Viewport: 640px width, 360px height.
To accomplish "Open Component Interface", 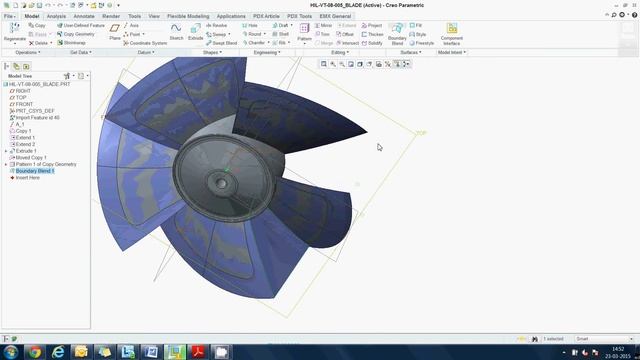I will coord(451,33).
